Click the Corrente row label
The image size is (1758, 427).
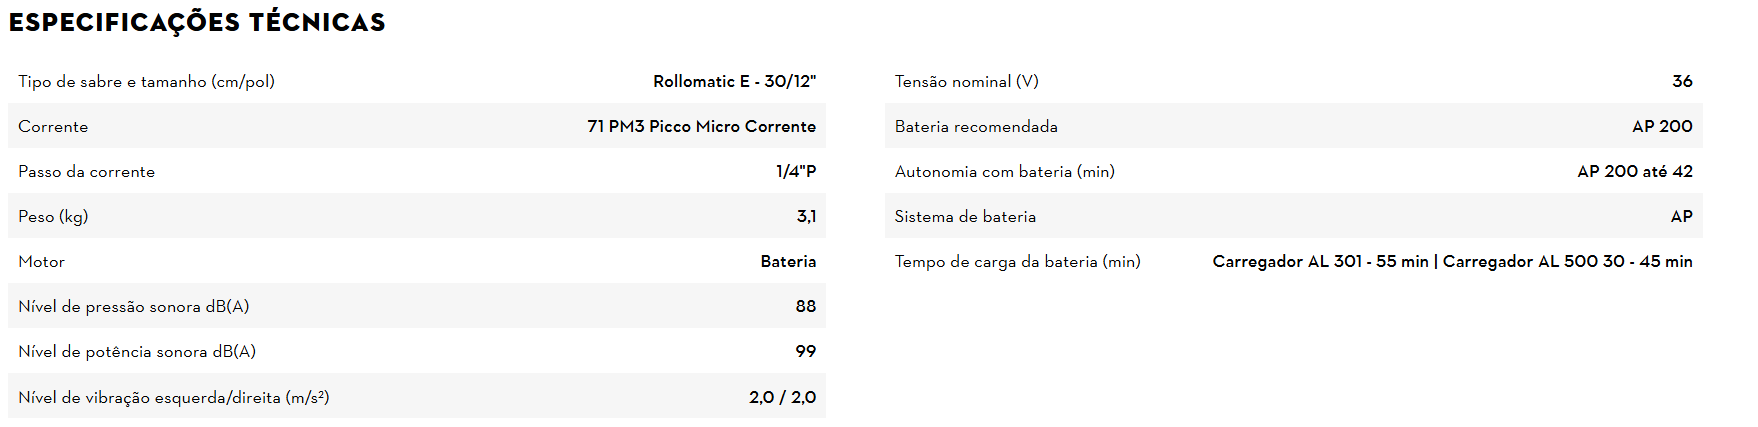pos(53,126)
